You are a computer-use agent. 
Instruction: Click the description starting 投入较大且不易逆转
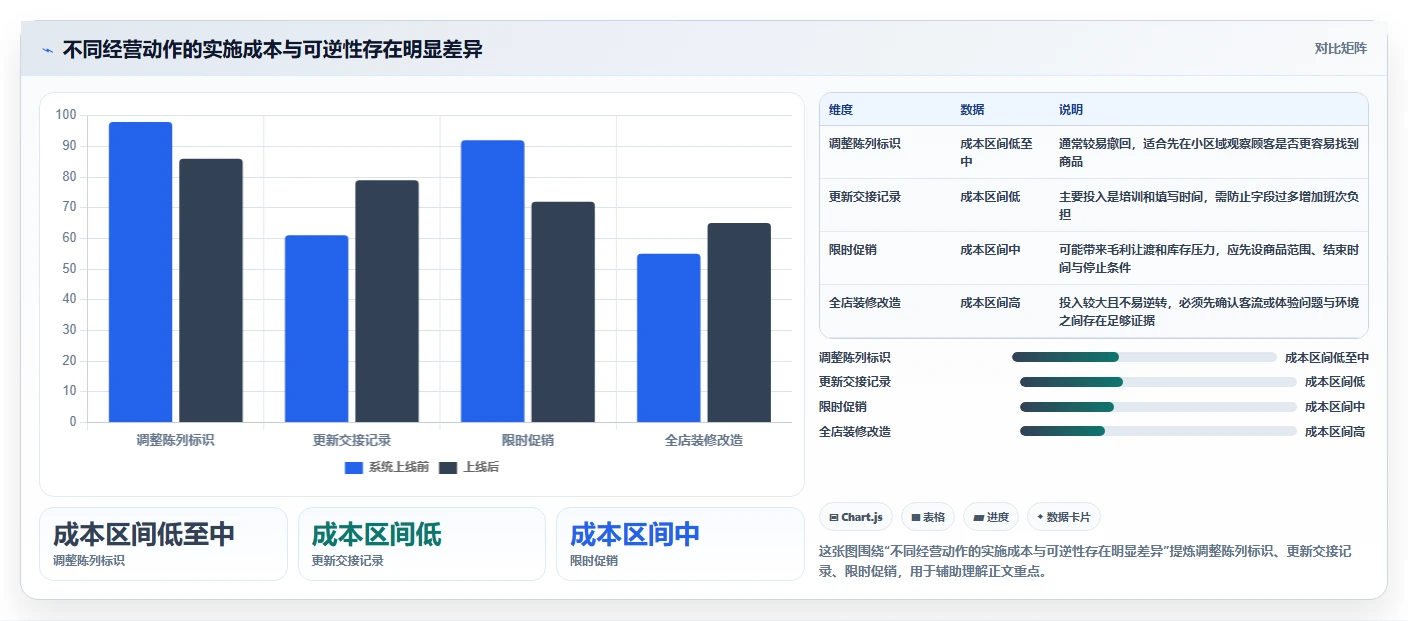click(x=1209, y=311)
